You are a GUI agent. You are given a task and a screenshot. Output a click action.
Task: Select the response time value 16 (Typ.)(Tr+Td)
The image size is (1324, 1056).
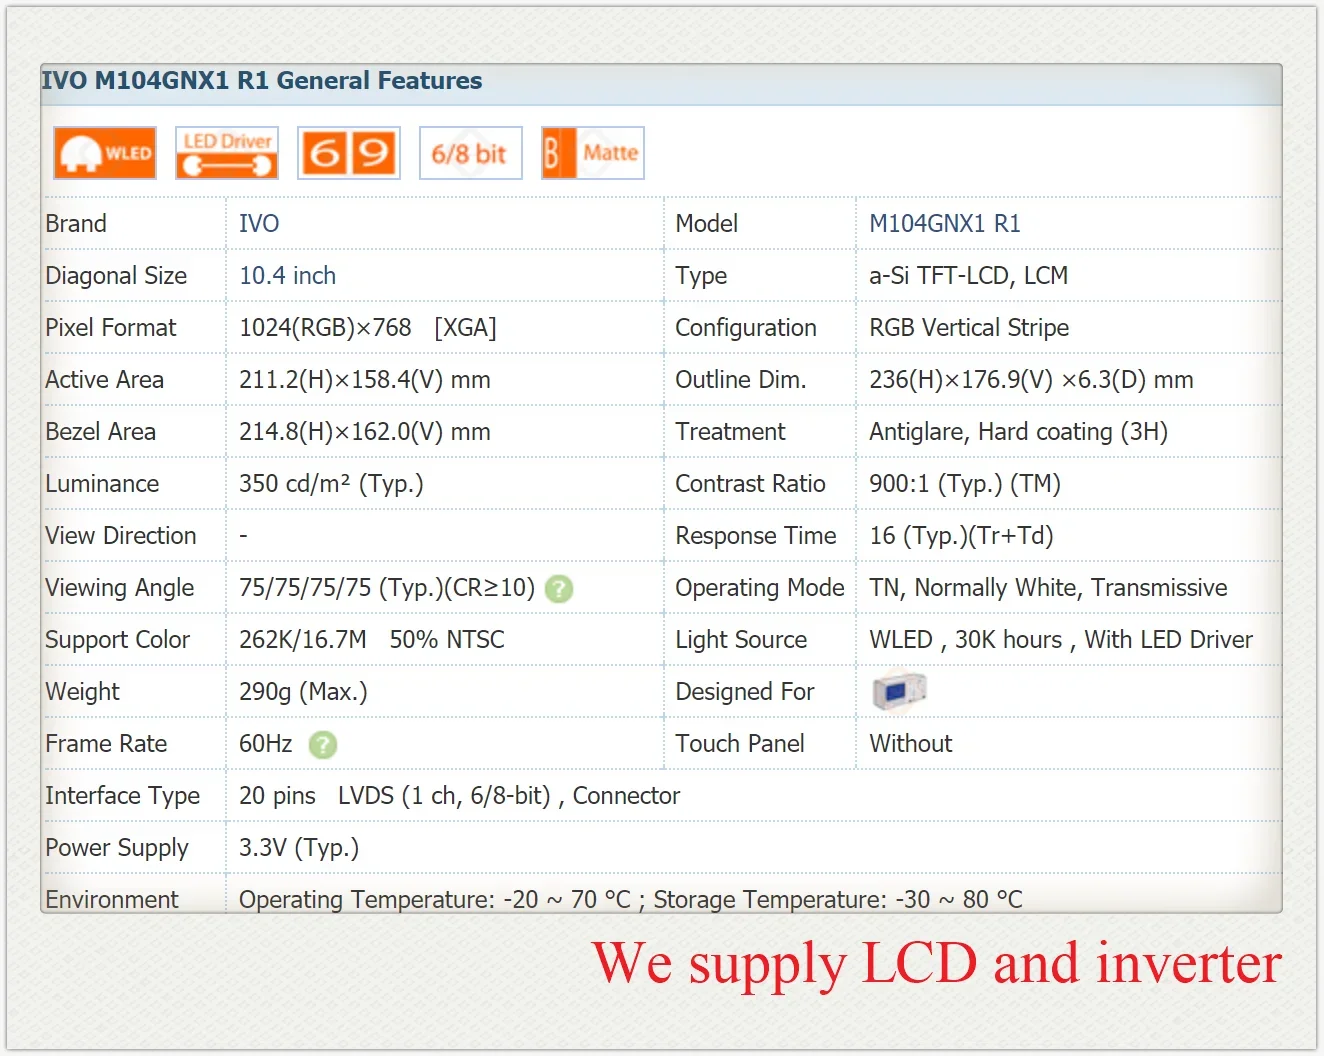click(961, 536)
